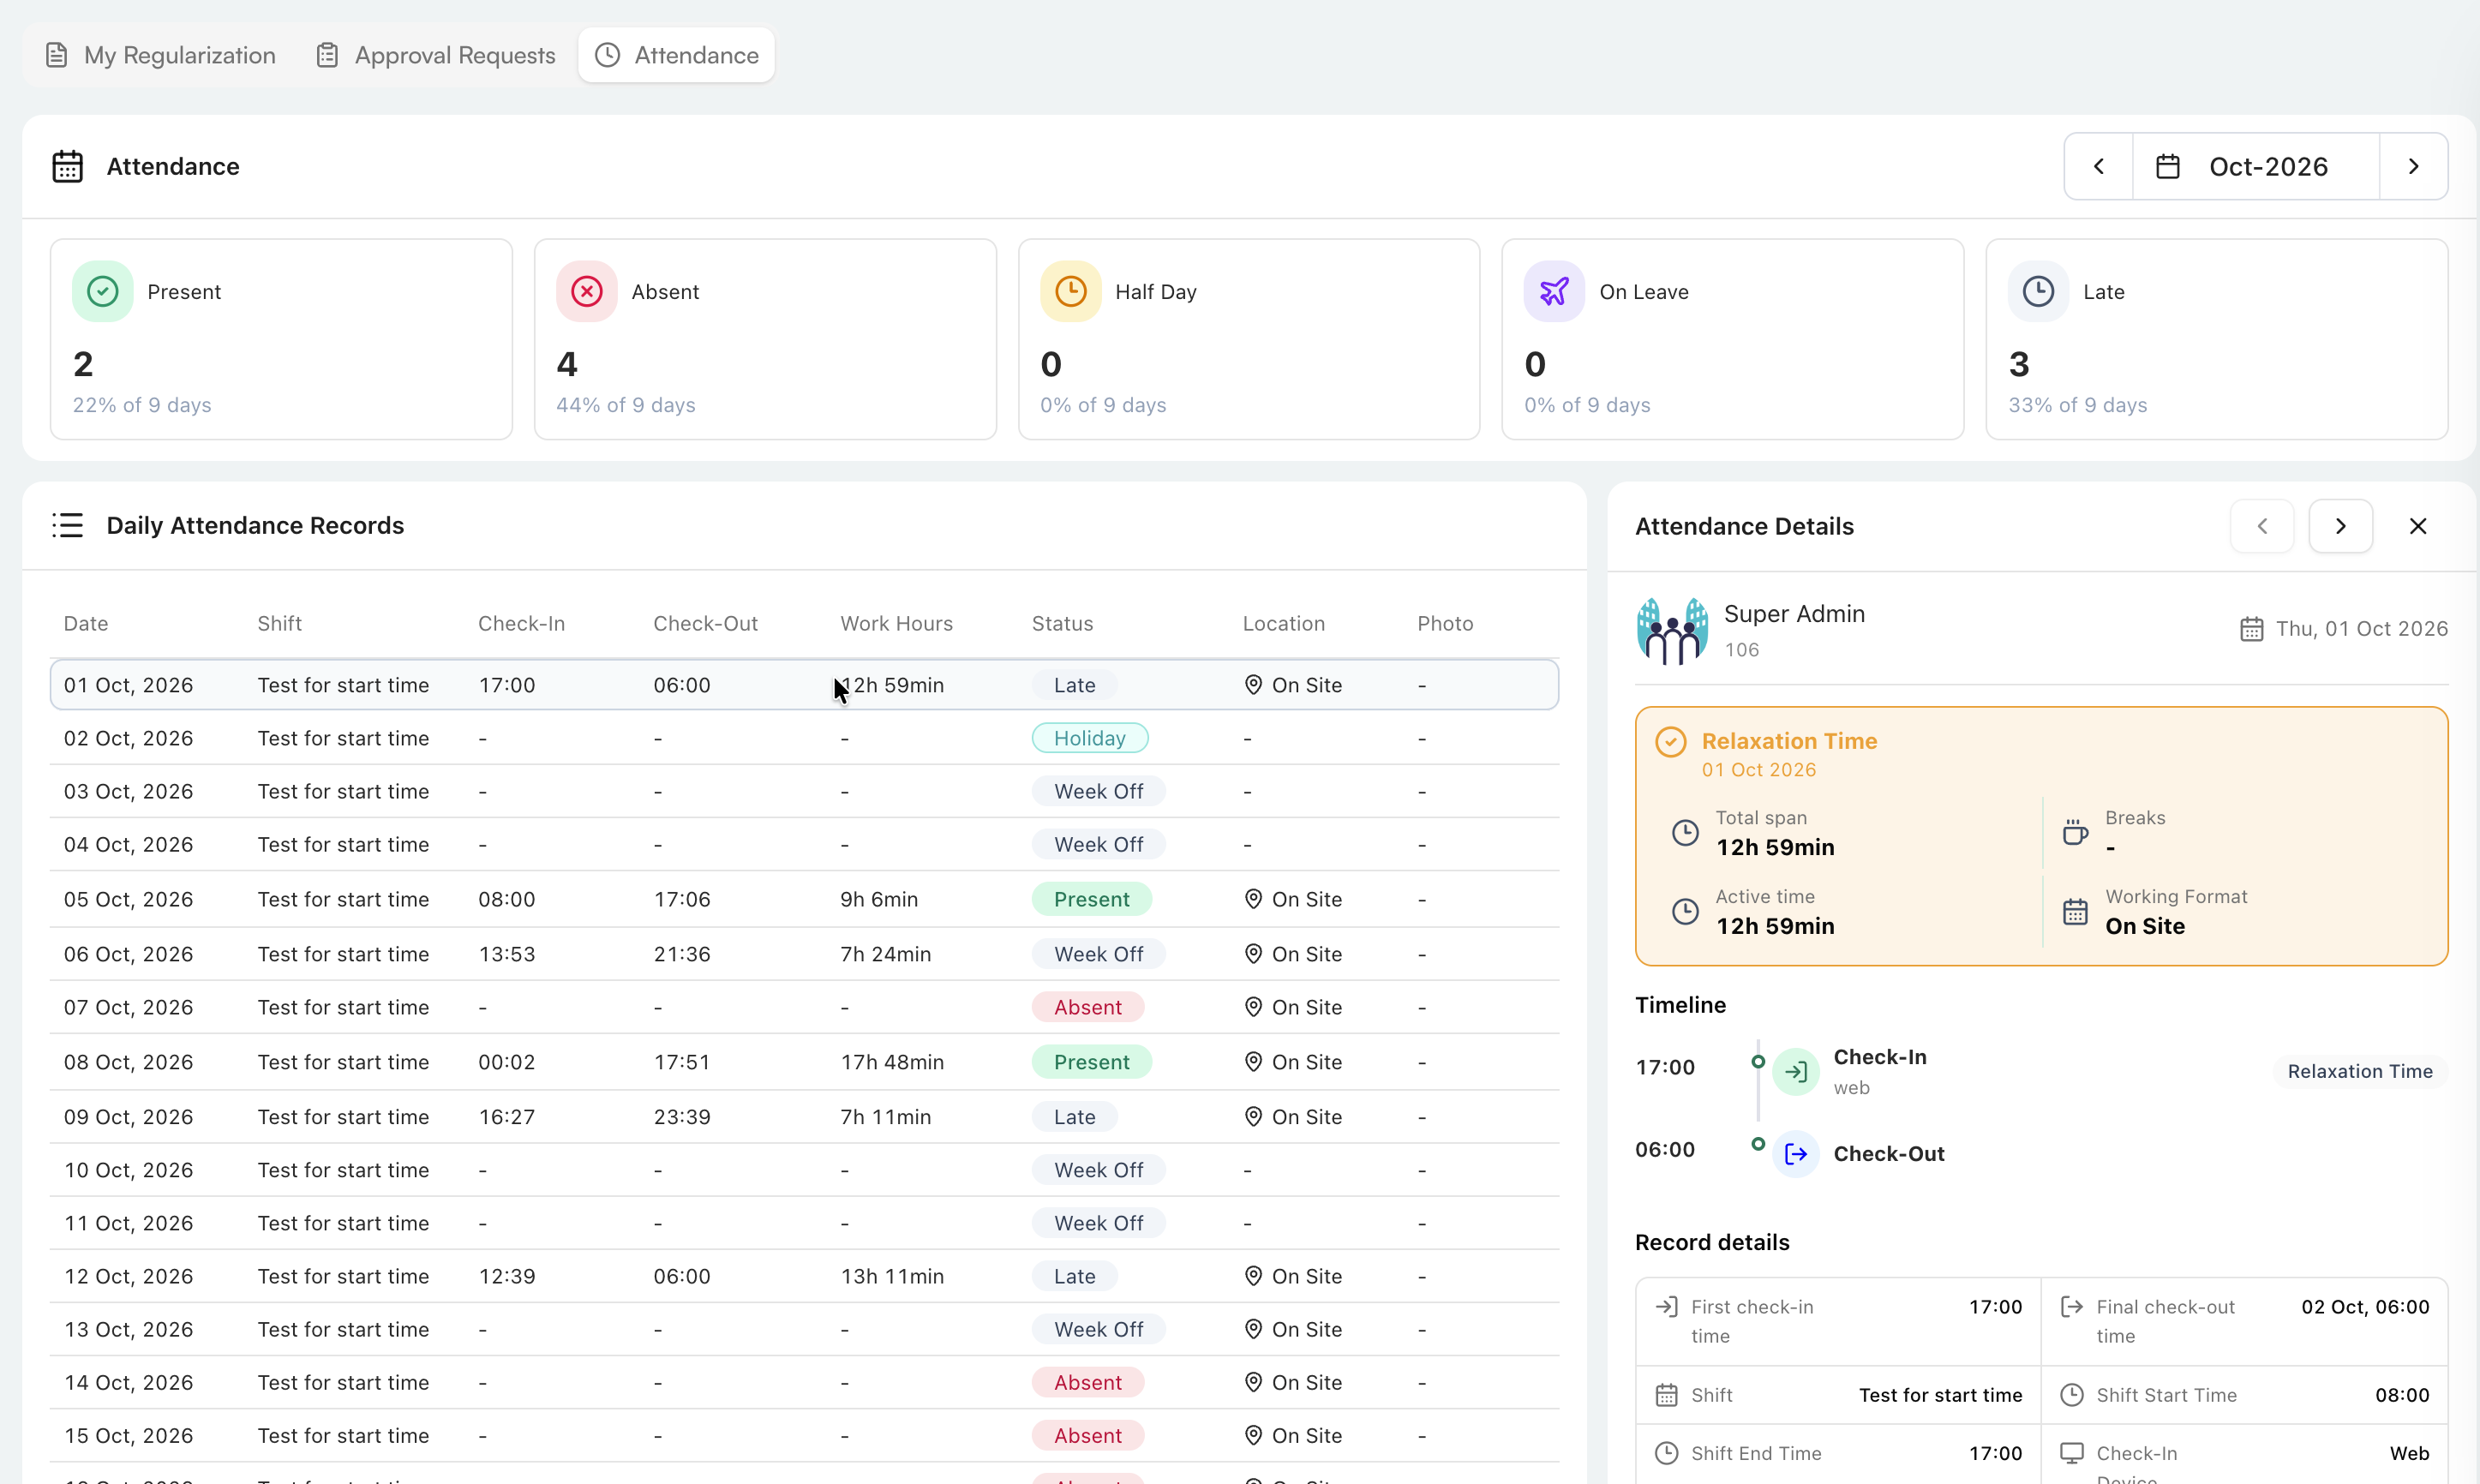Image resolution: width=2480 pixels, height=1484 pixels.
Task: Click Present badge on 08 Oct row
Action: click(1092, 1062)
